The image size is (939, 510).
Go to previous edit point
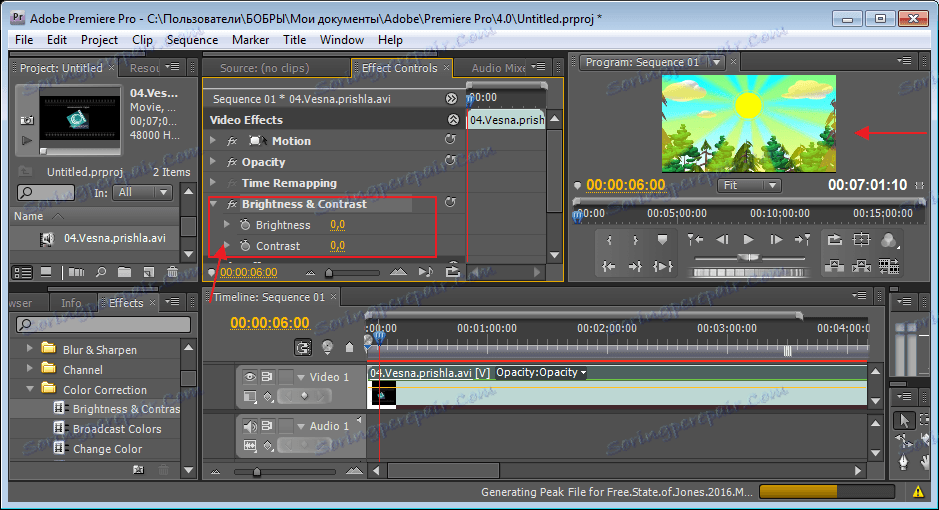[x=695, y=239]
